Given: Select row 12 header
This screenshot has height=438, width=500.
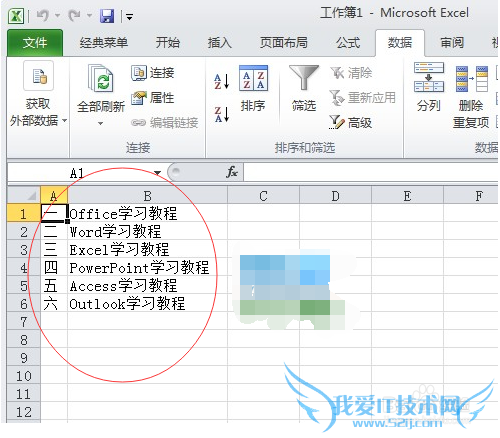Looking at the screenshot, I should (x=24, y=411).
